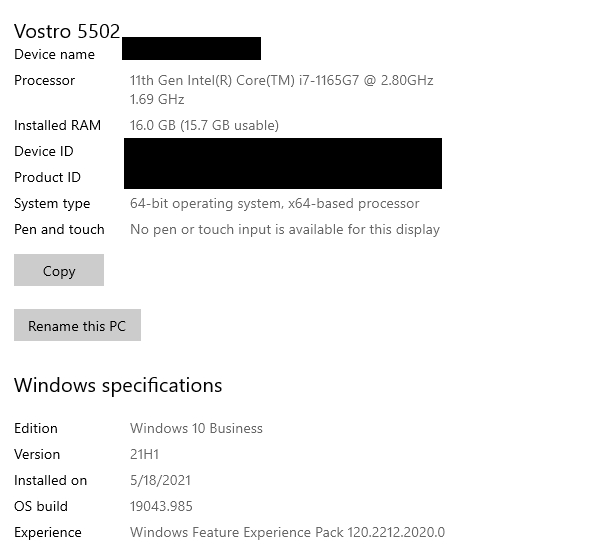Select the No pen or touch input text
596x549 pixels.
pyautogui.click(x=285, y=230)
